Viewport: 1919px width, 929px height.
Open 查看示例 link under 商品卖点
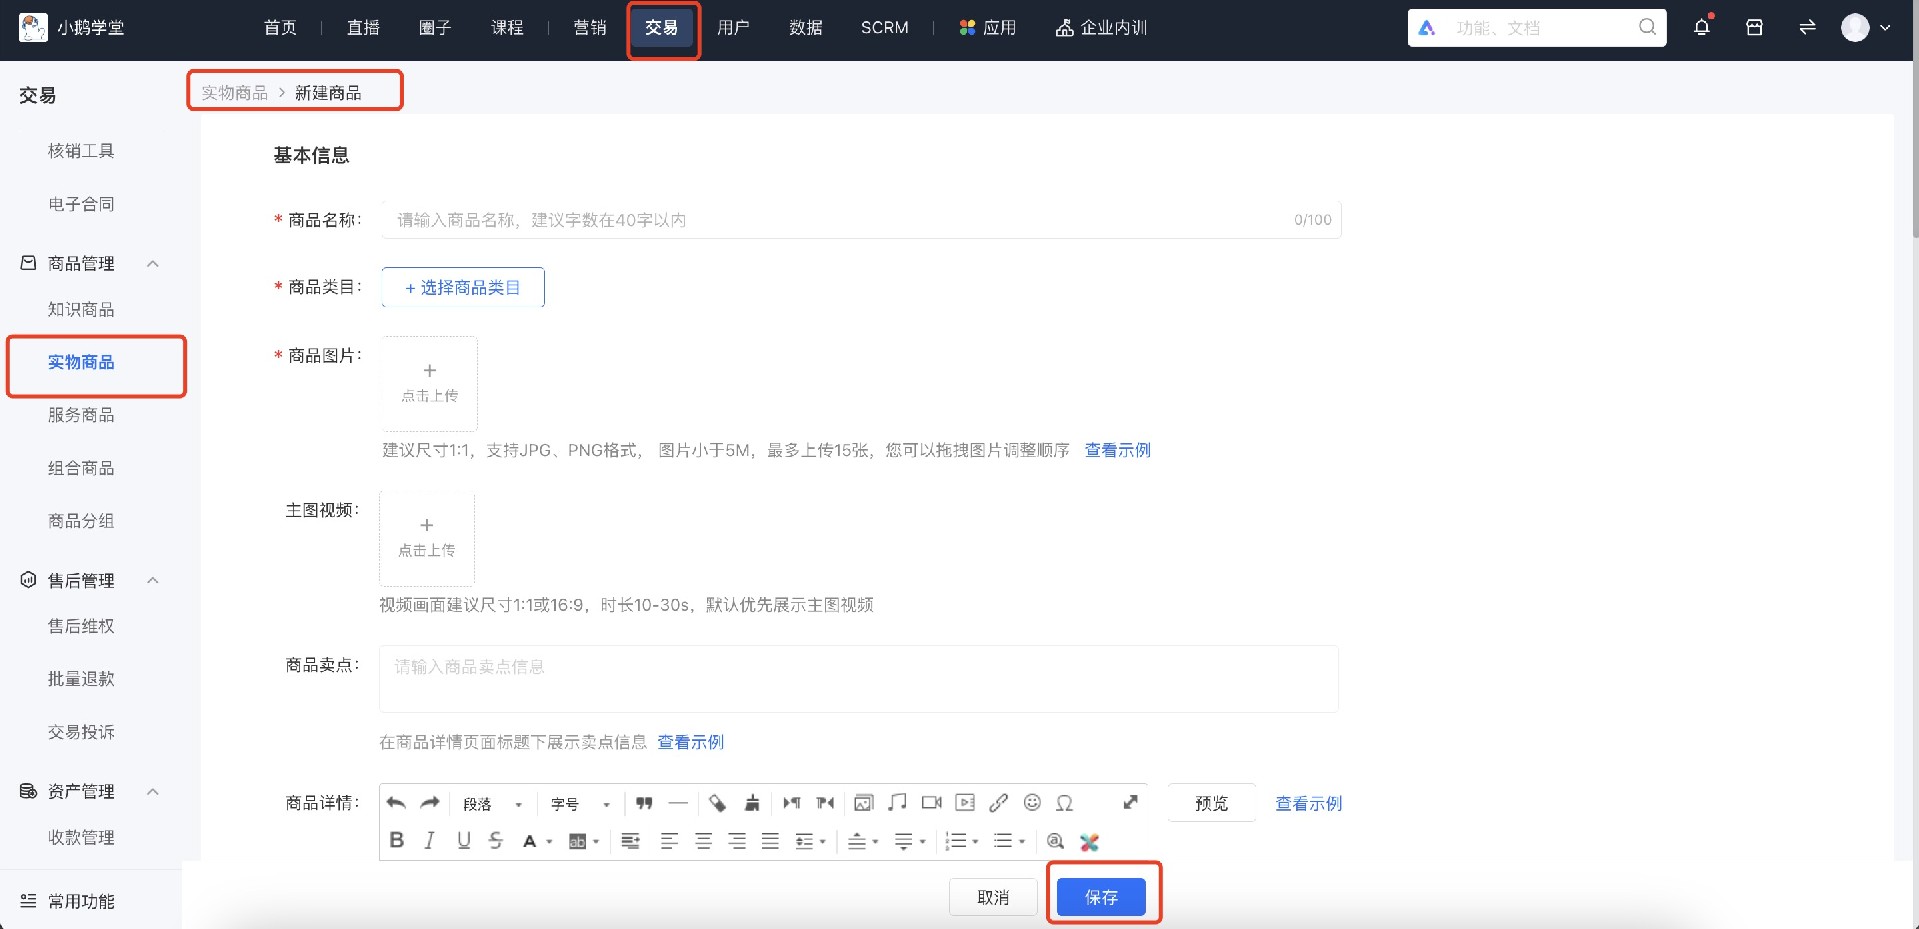coord(690,742)
